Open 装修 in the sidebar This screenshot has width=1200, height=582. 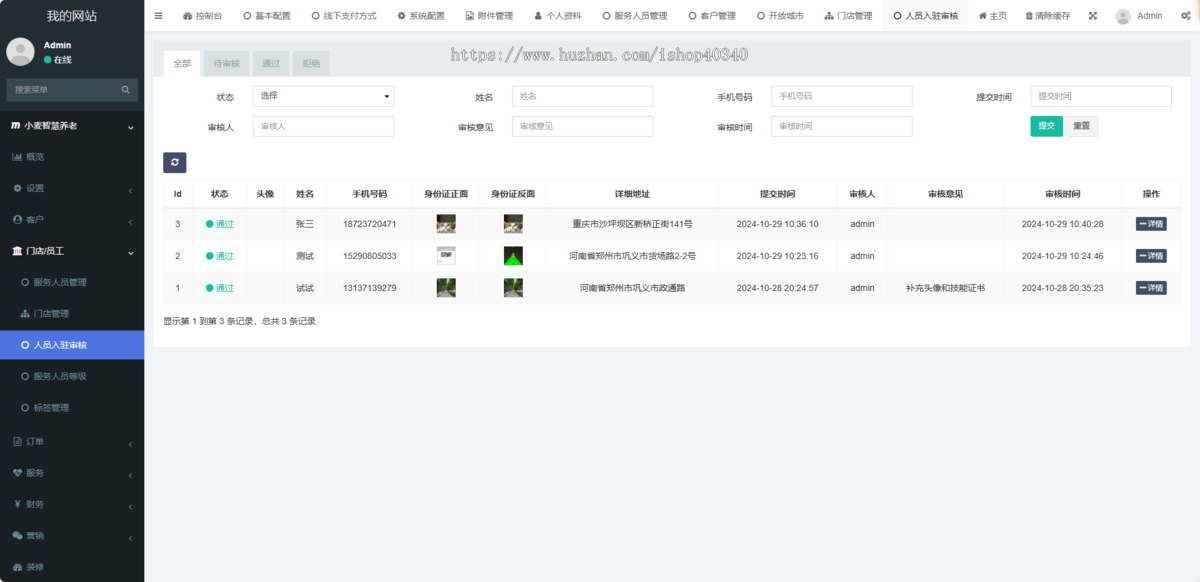72,567
